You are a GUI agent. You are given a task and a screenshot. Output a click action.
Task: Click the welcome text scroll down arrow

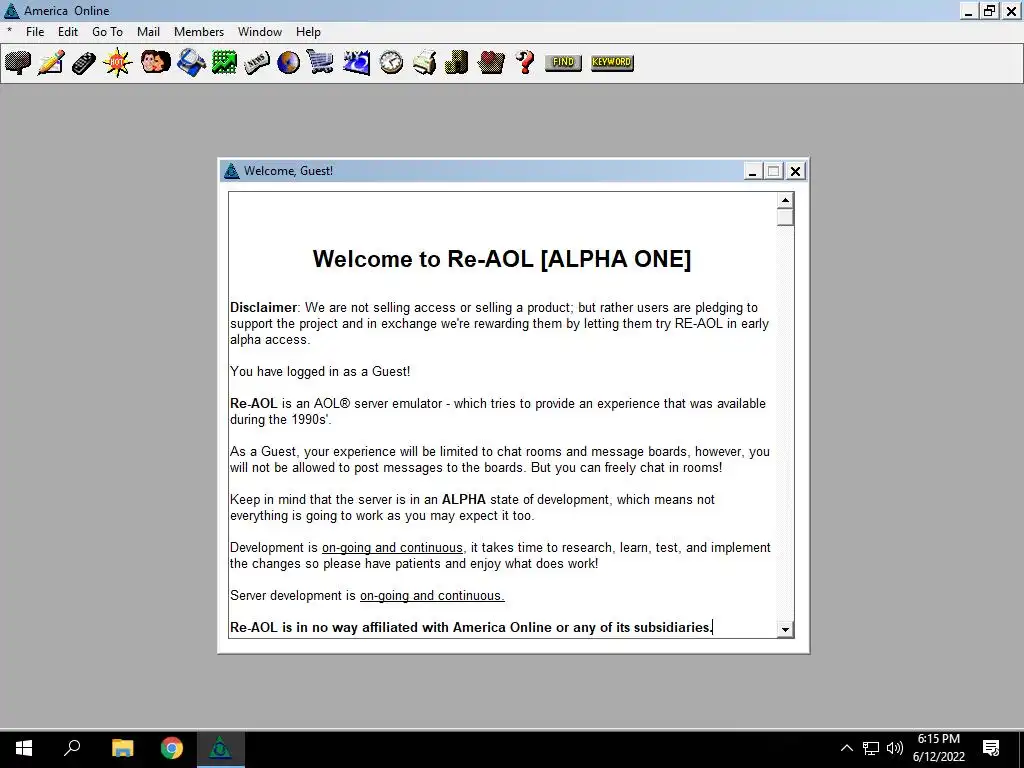(785, 630)
